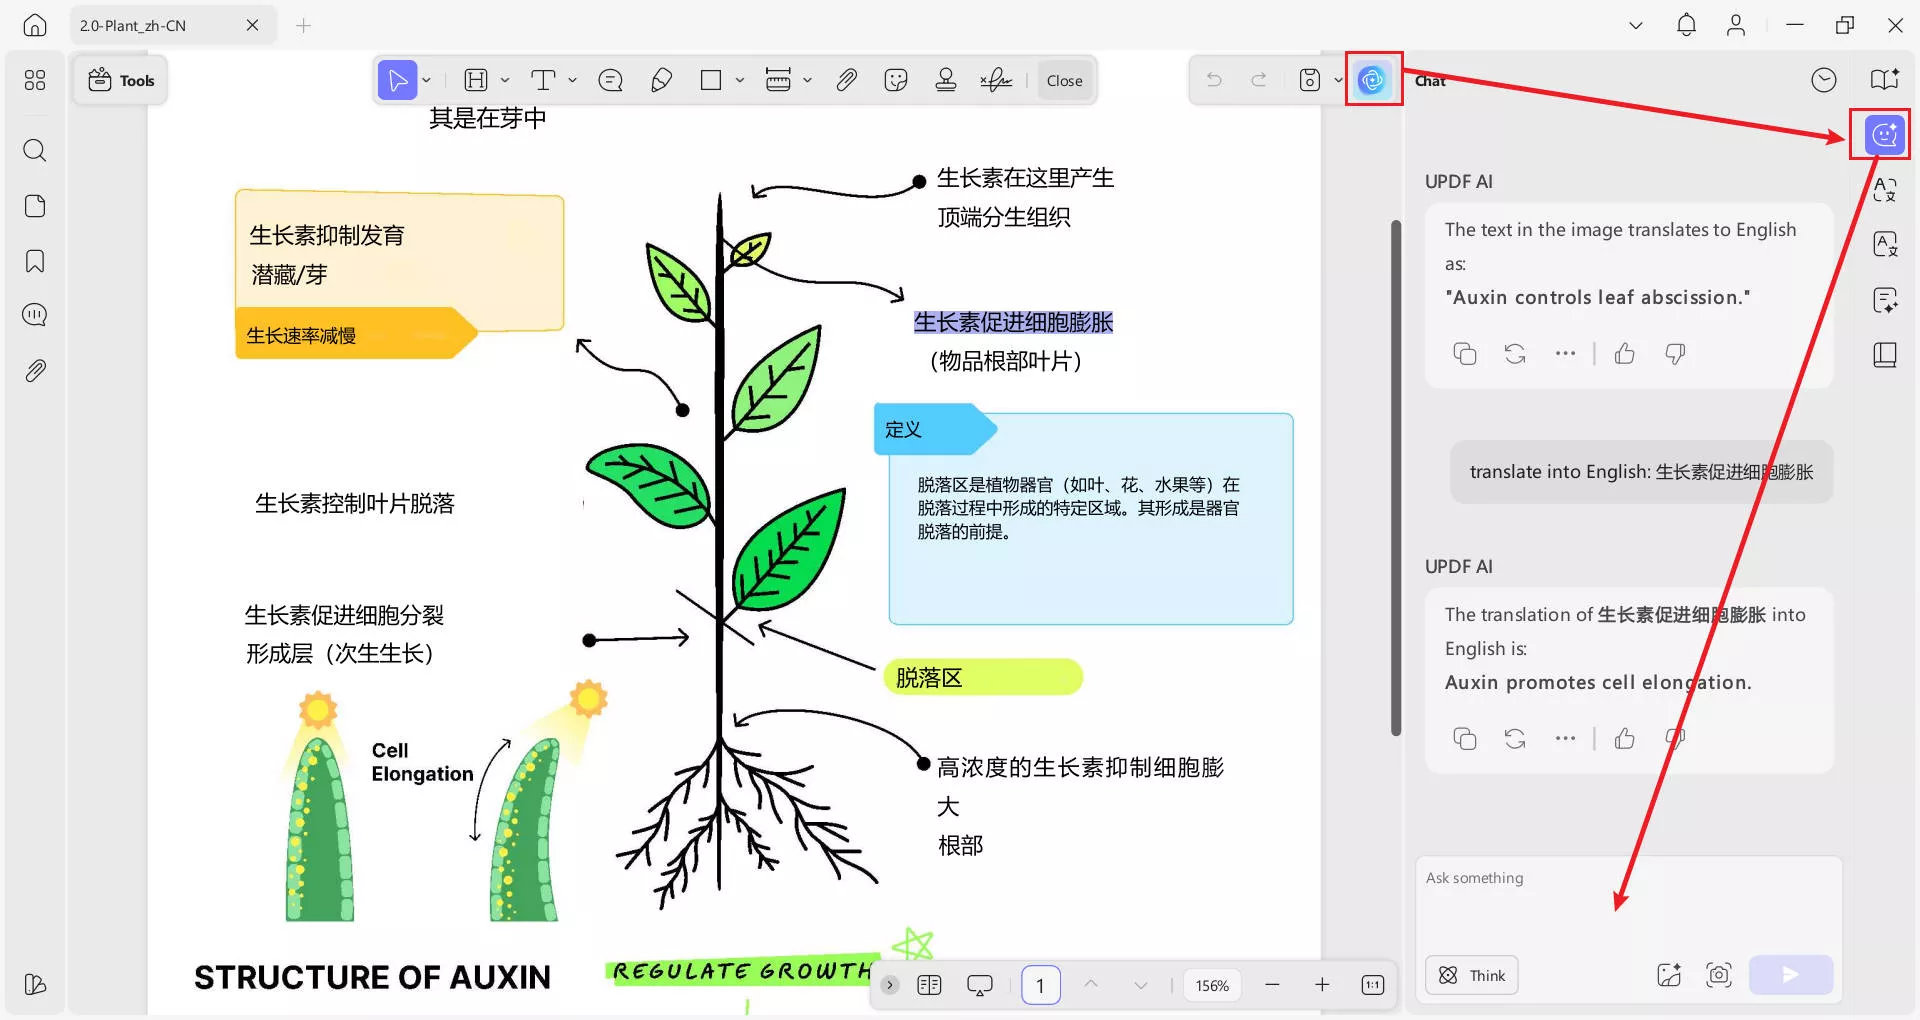Open the search magnifier in left sidebar
The height and width of the screenshot is (1020, 1920).
click(x=35, y=150)
